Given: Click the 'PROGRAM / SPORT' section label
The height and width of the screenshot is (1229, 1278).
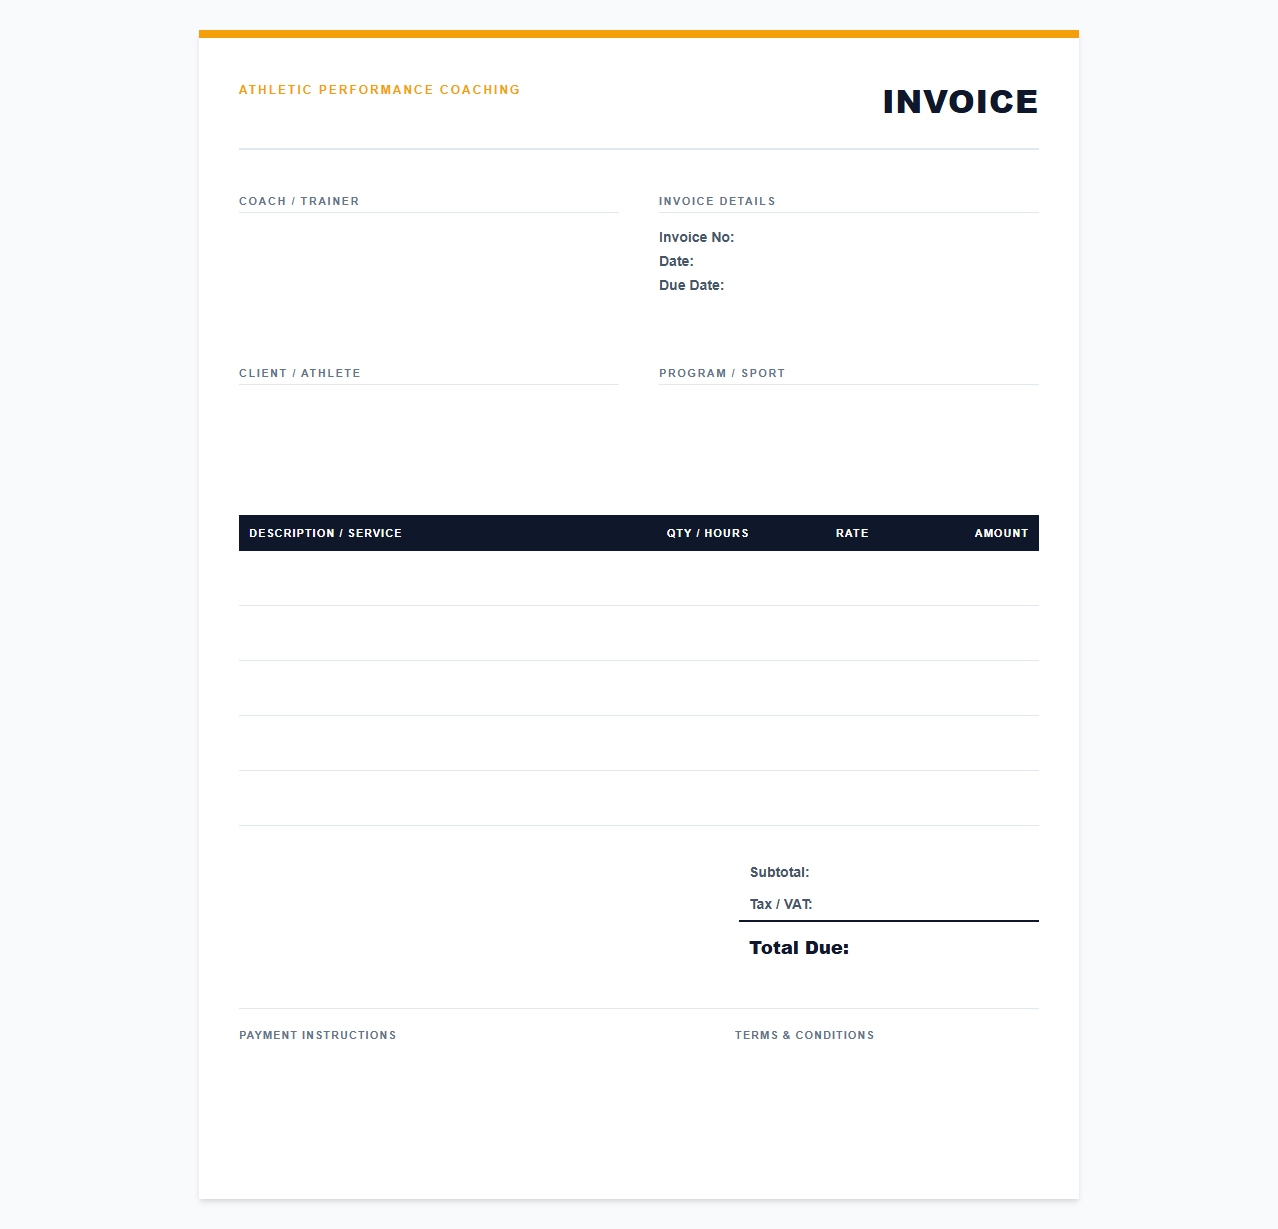Looking at the screenshot, I should click(x=722, y=373).
